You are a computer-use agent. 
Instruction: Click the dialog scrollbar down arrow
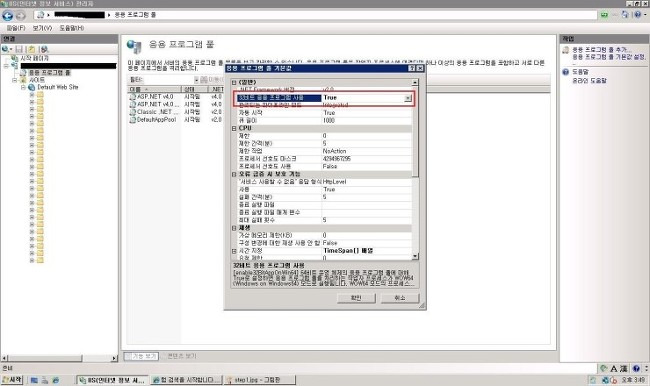tap(415, 257)
